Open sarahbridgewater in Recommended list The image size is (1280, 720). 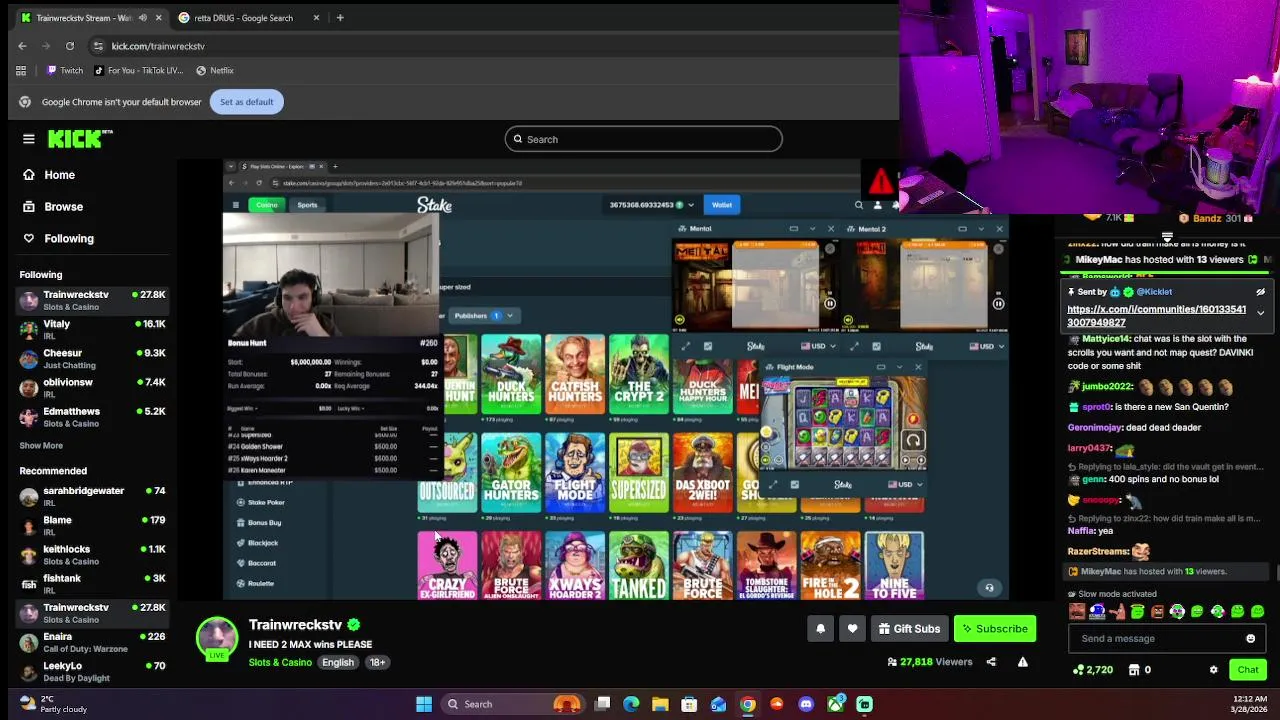[92, 497]
